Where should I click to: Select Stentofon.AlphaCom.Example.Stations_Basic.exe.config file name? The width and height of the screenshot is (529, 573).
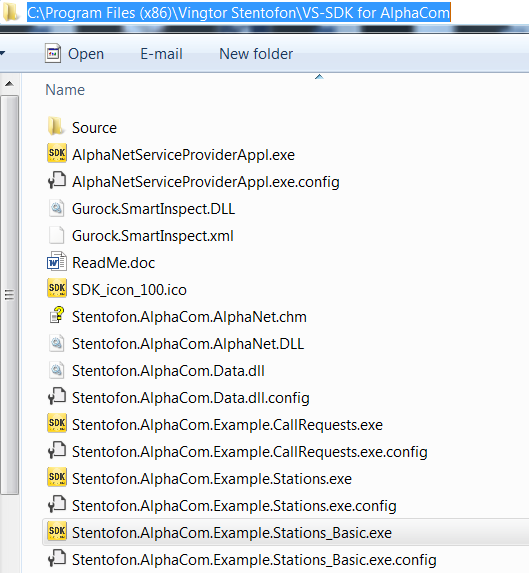[254, 560]
